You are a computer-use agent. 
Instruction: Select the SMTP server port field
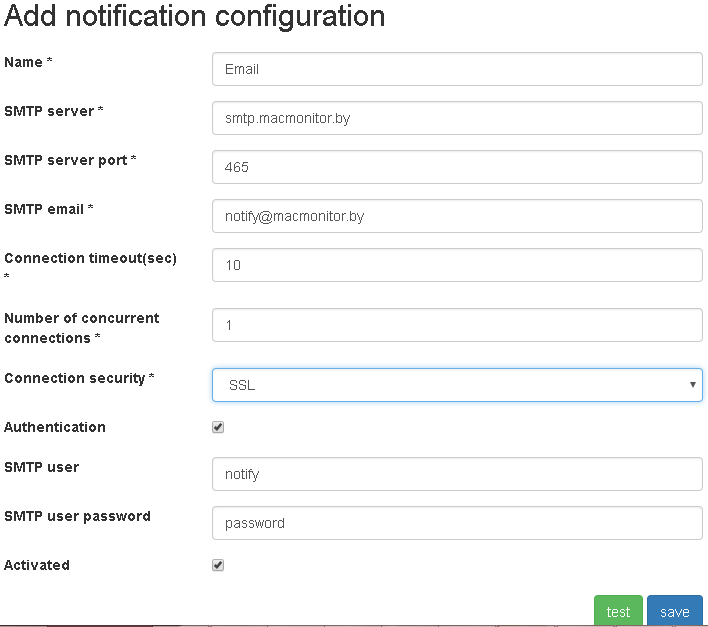pos(457,167)
